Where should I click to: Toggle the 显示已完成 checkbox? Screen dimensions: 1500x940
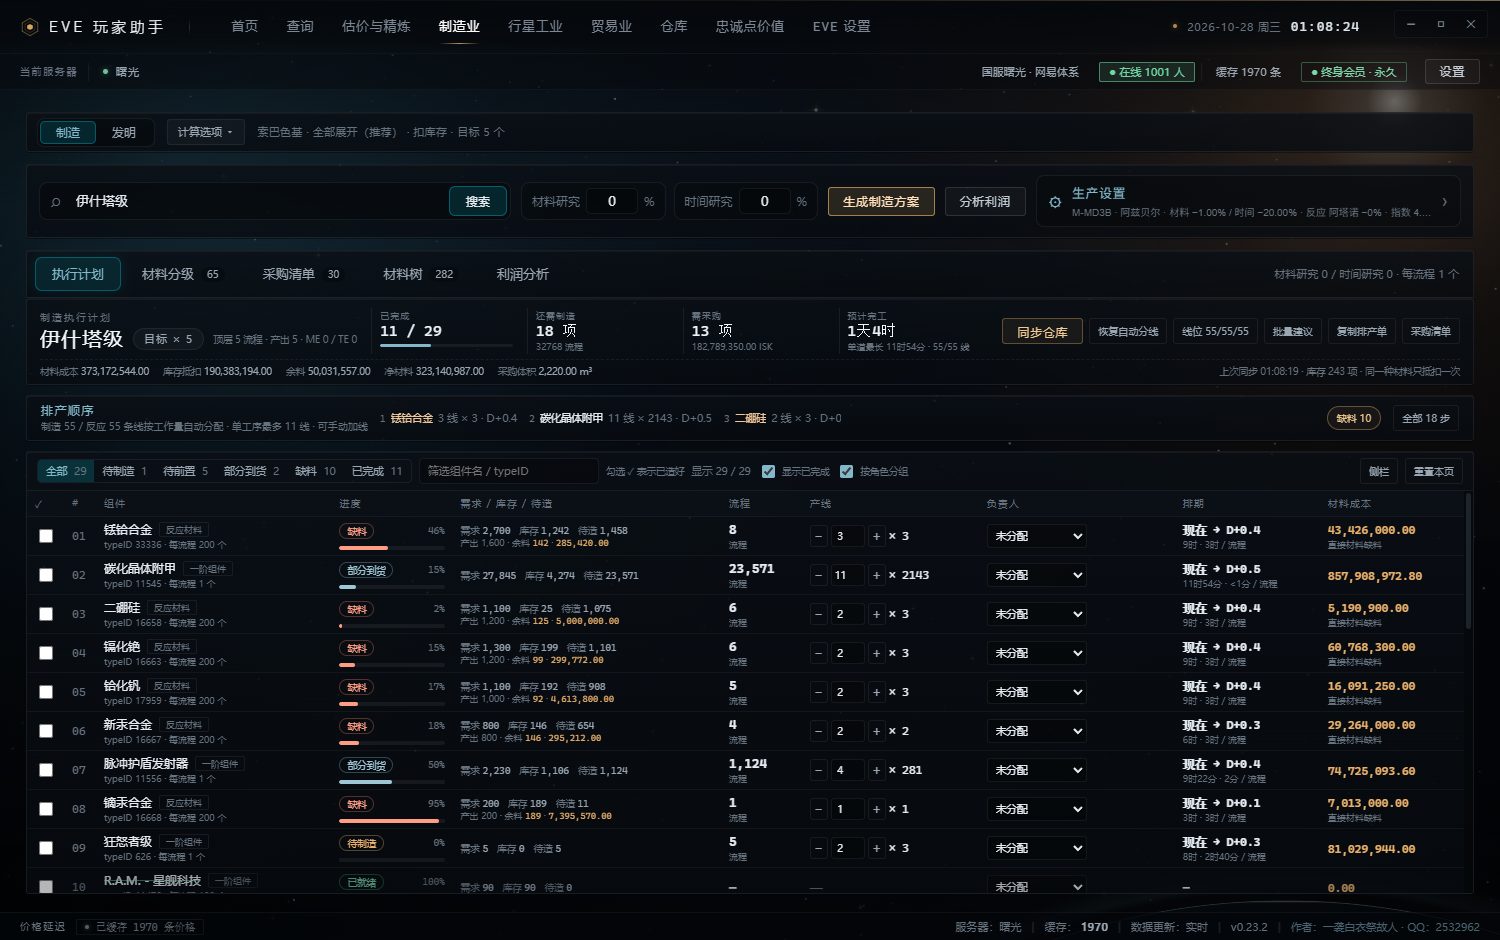coord(768,472)
